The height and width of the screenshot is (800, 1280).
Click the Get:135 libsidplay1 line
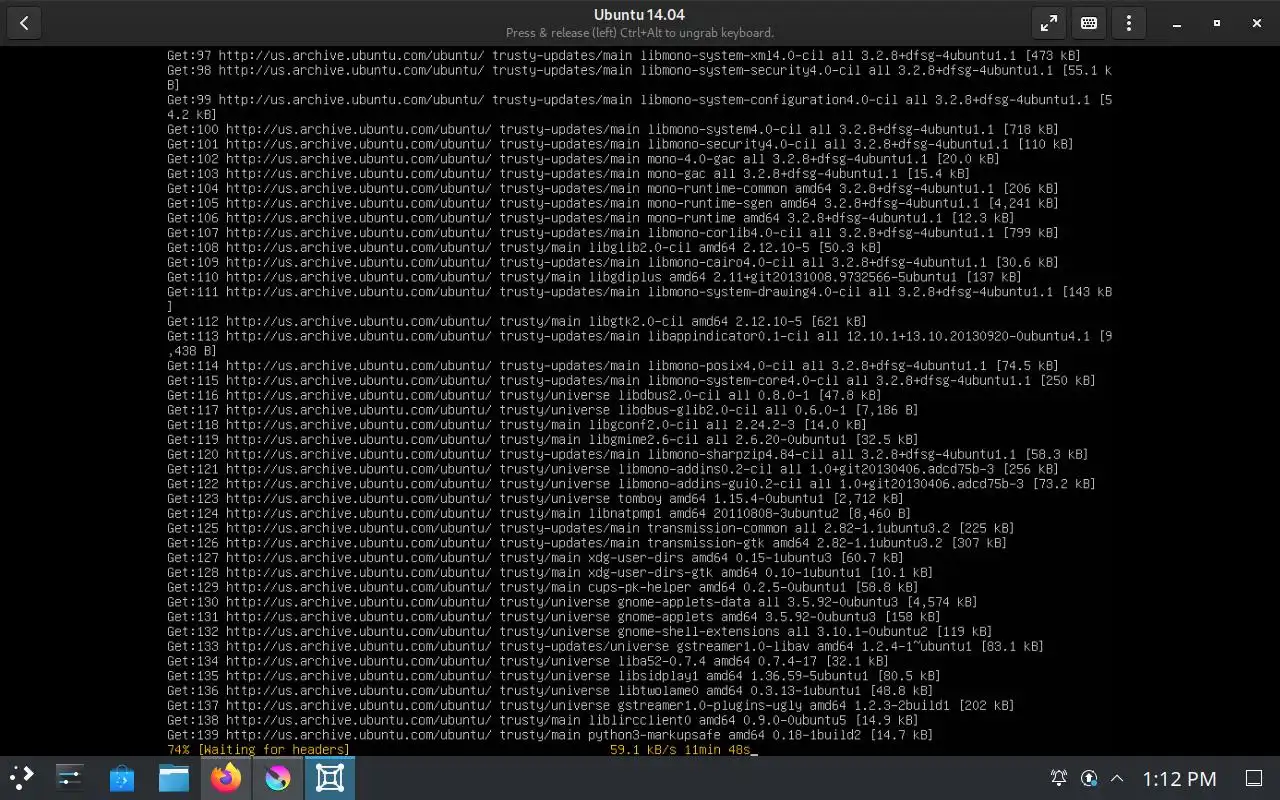point(554,676)
